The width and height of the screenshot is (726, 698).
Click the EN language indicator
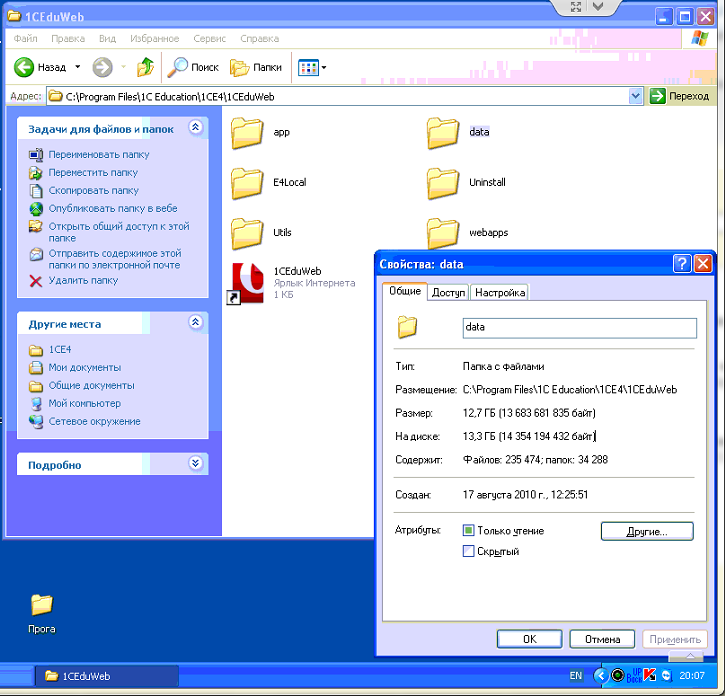[576, 676]
